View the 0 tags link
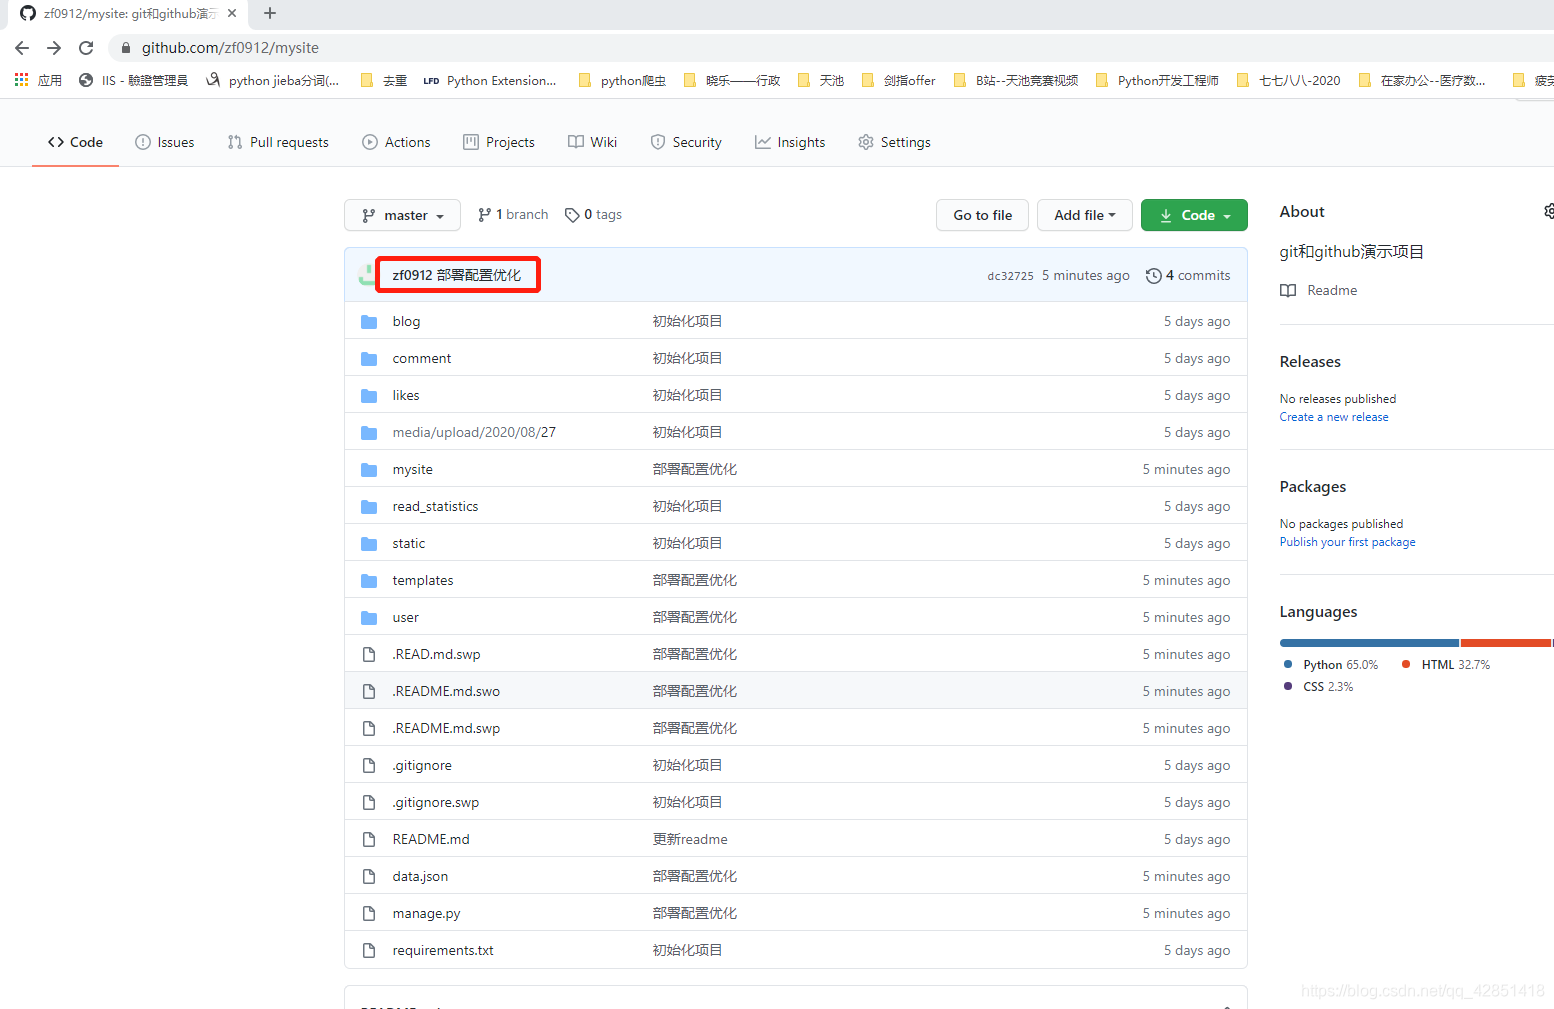The height and width of the screenshot is (1009, 1554). (x=593, y=214)
